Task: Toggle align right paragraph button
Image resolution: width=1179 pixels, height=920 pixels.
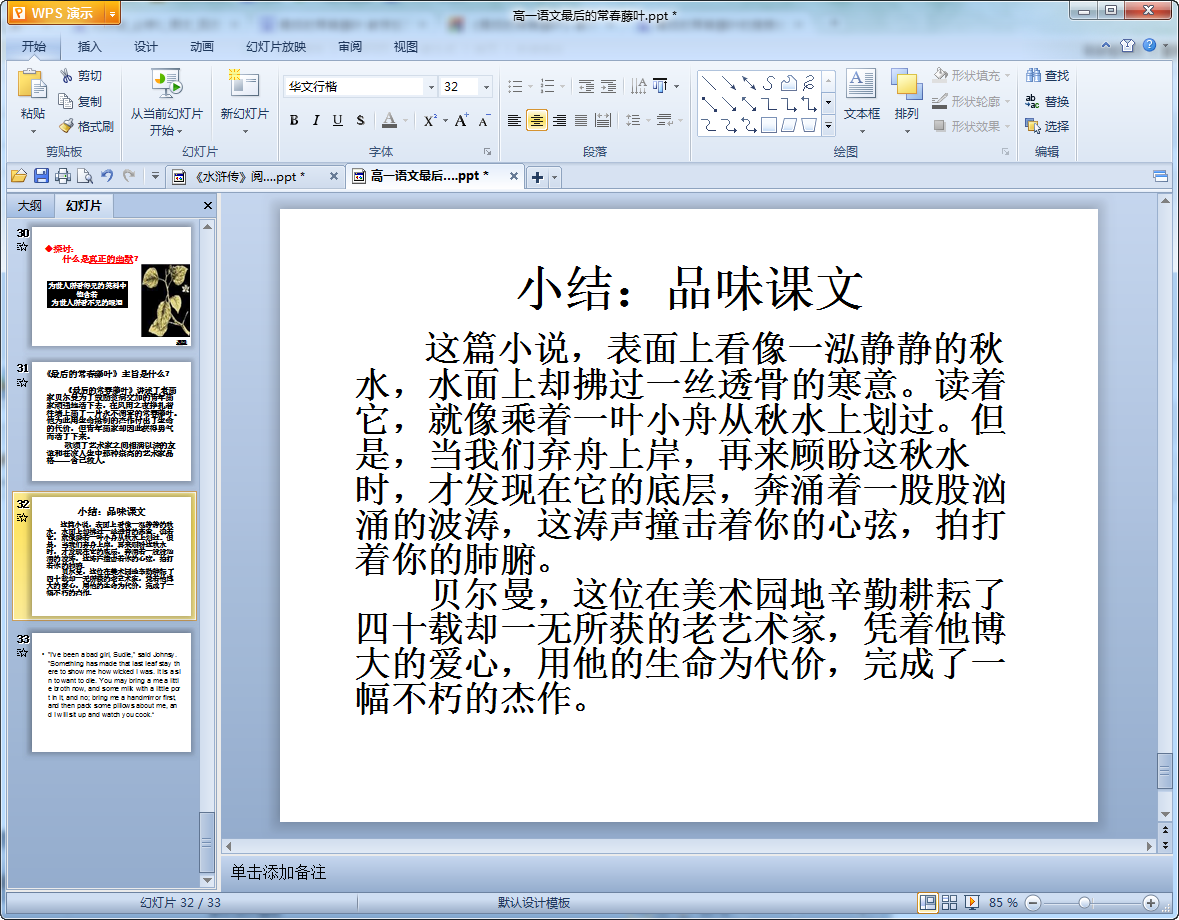Action: click(x=559, y=120)
